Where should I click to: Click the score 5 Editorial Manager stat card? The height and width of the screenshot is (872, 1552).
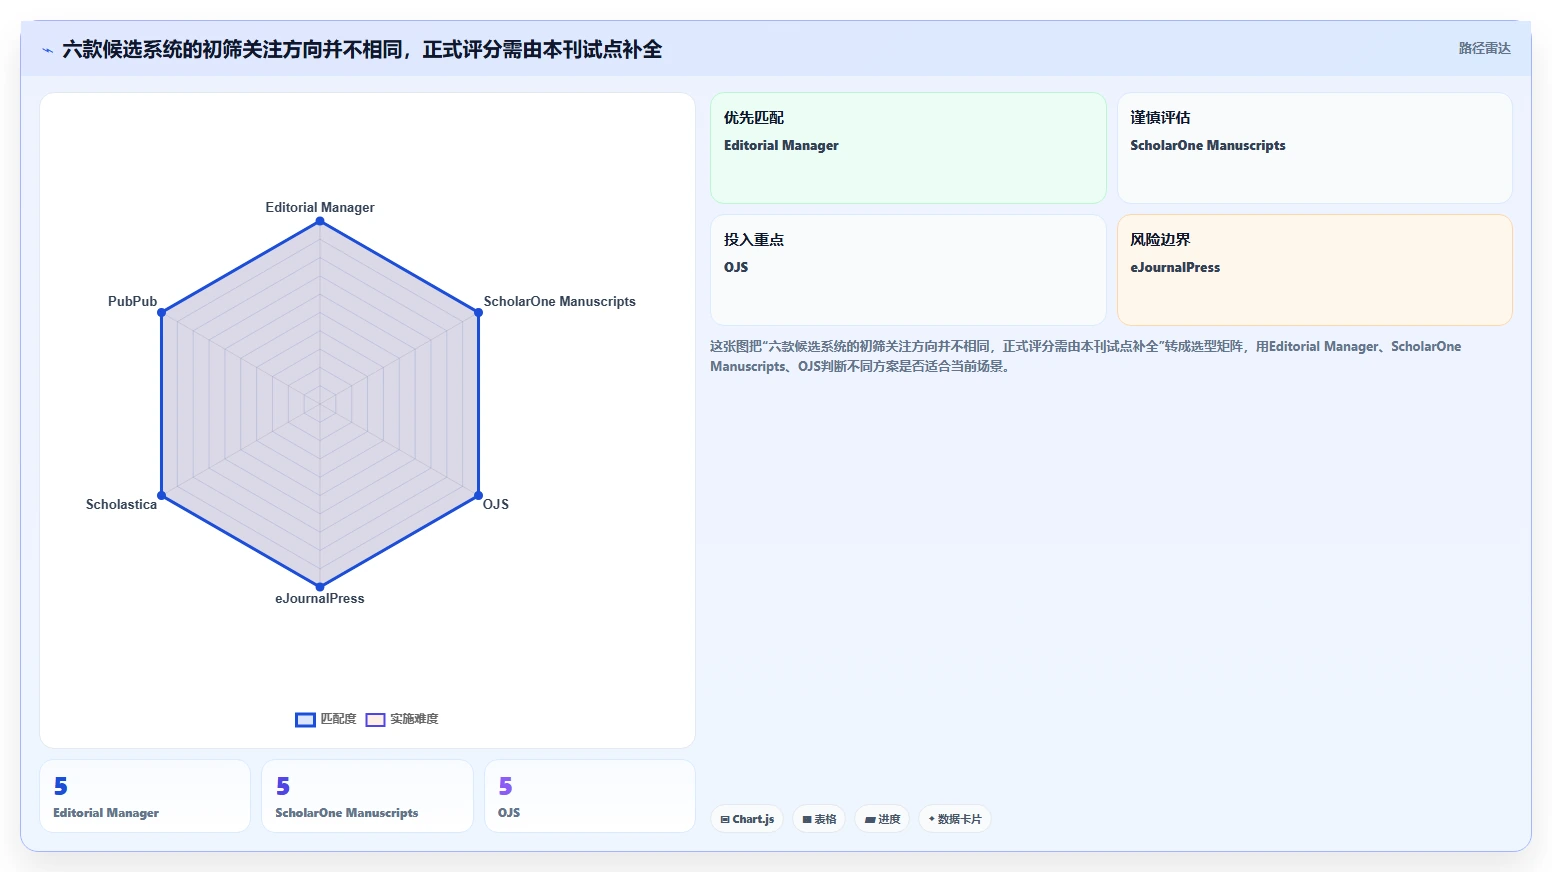pos(145,796)
